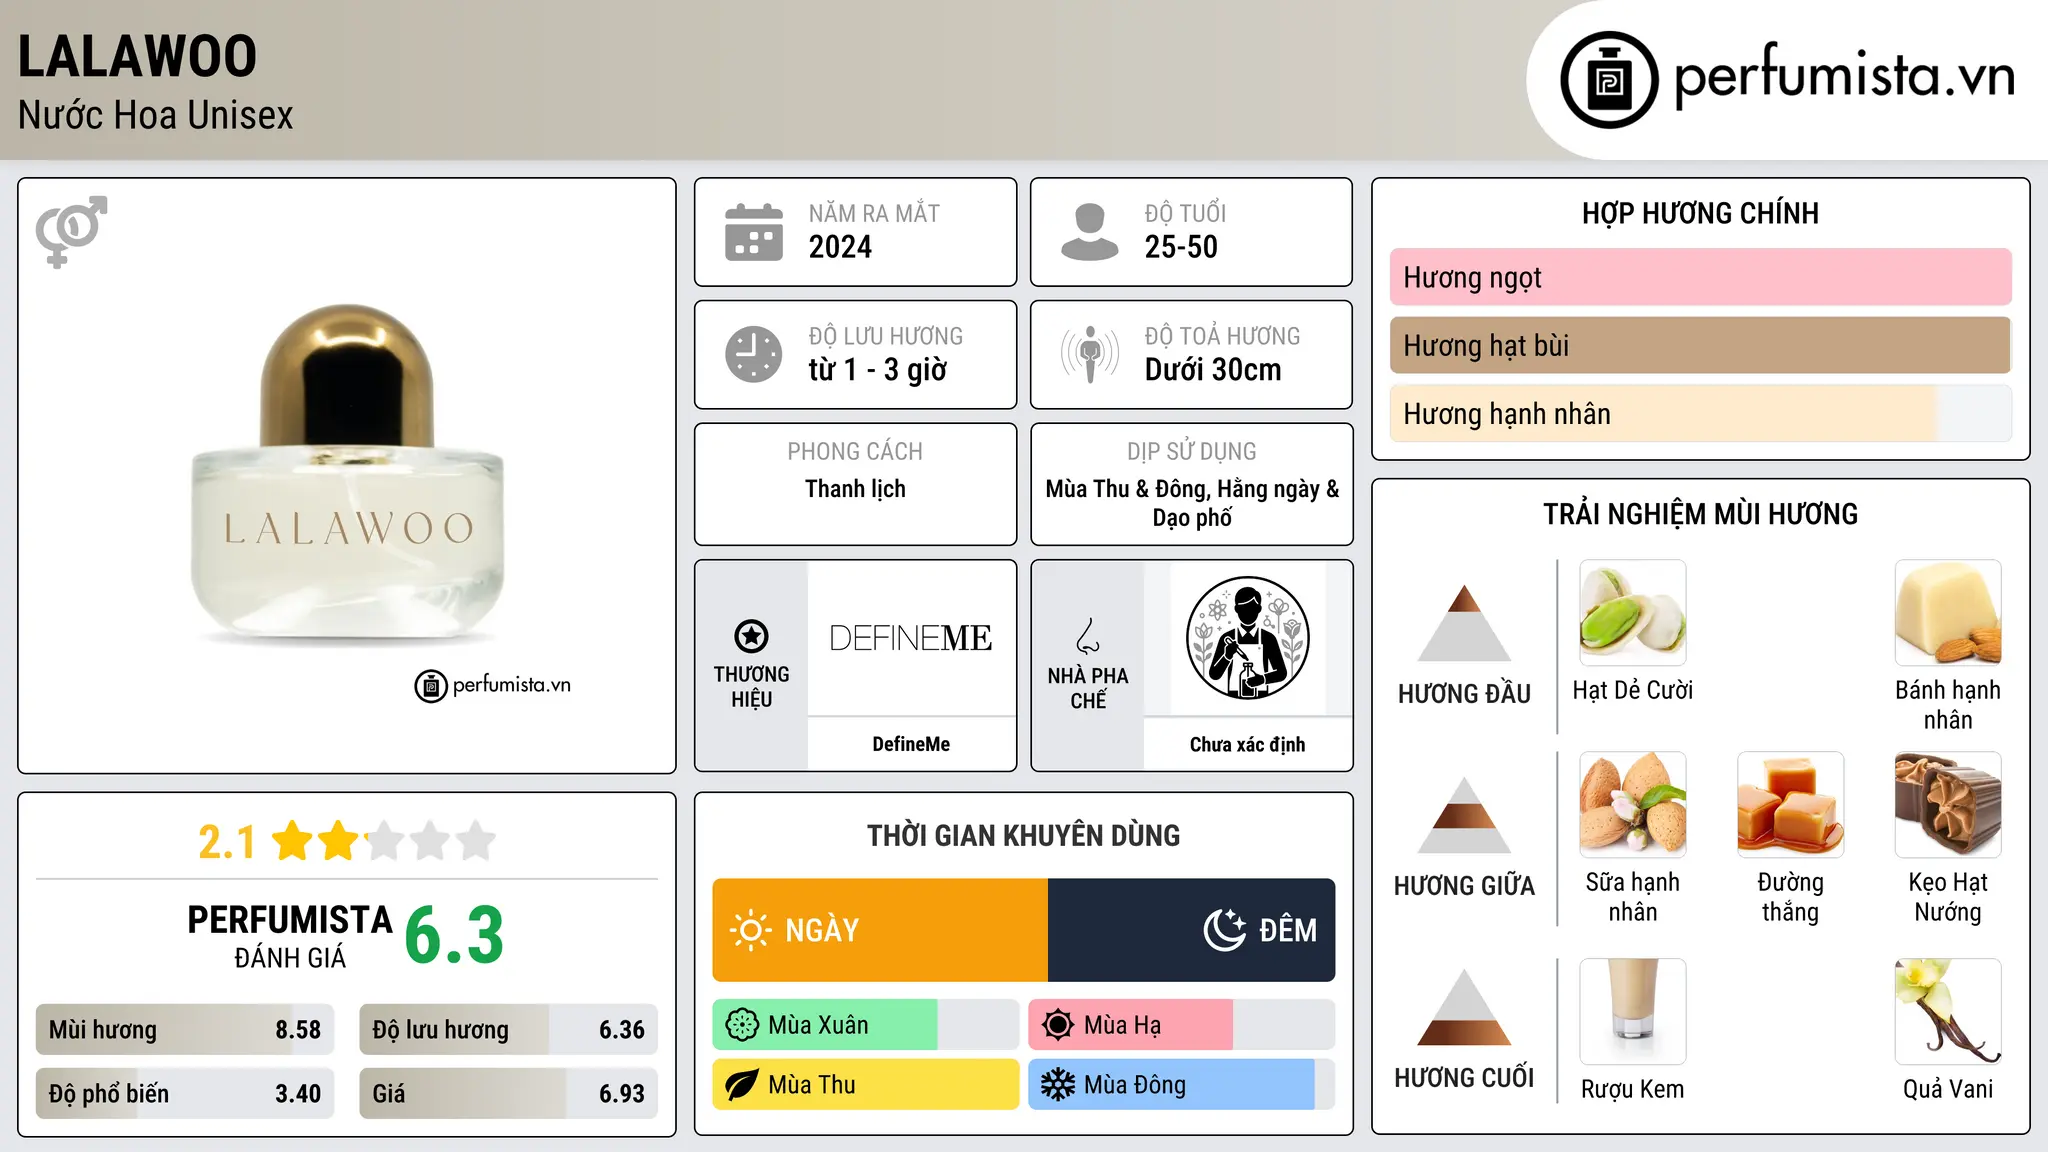Open the Bánh hạnh nhân note image
This screenshot has height=1152, width=2048.
pos(1948,613)
